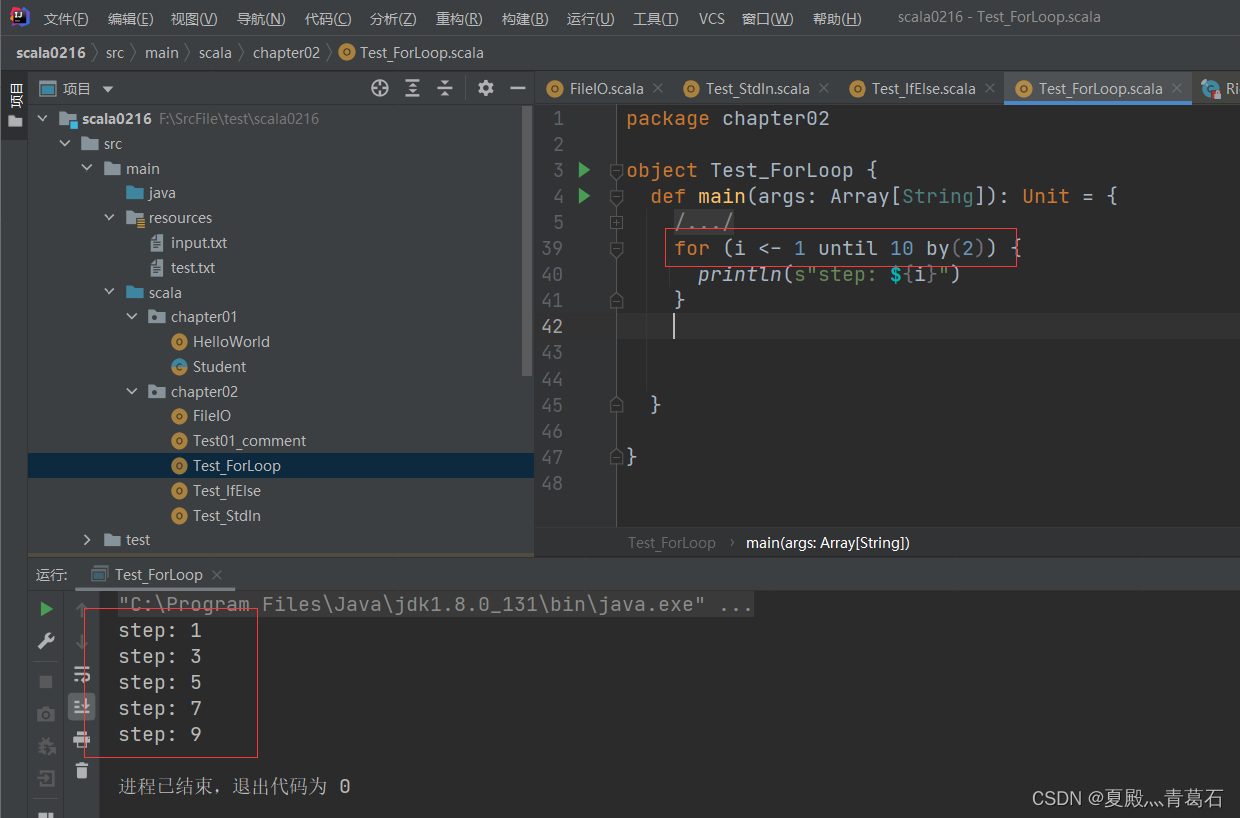Toggle soft-wrap in run console
Image resolution: width=1240 pixels, height=818 pixels.
pos(82,674)
